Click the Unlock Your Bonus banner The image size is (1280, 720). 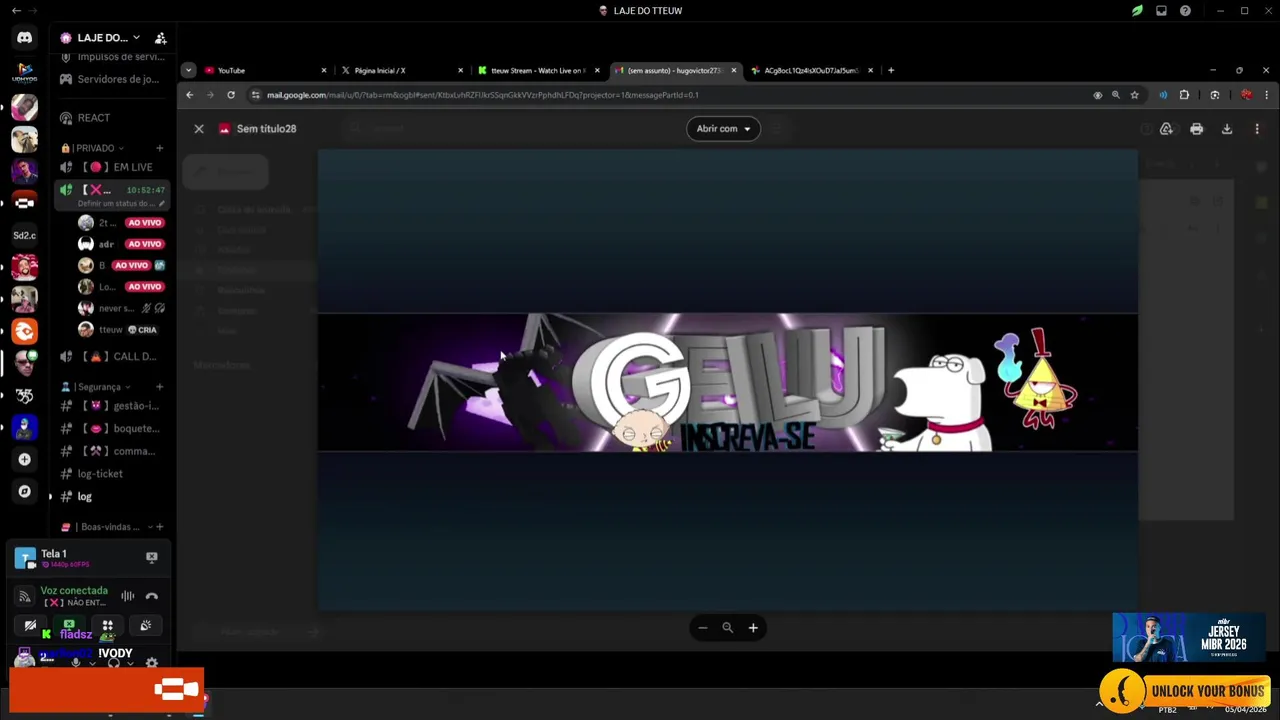(x=1188, y=690)
